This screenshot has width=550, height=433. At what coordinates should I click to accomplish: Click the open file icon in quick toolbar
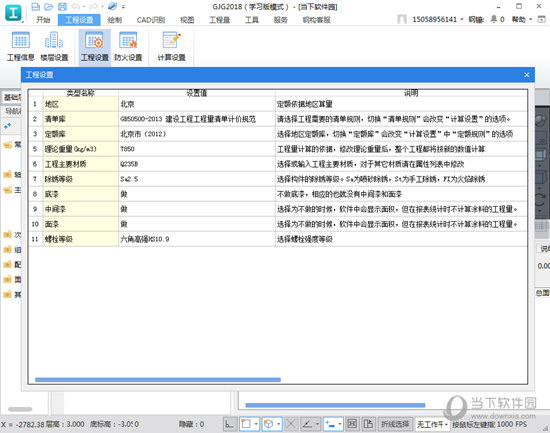49,7
